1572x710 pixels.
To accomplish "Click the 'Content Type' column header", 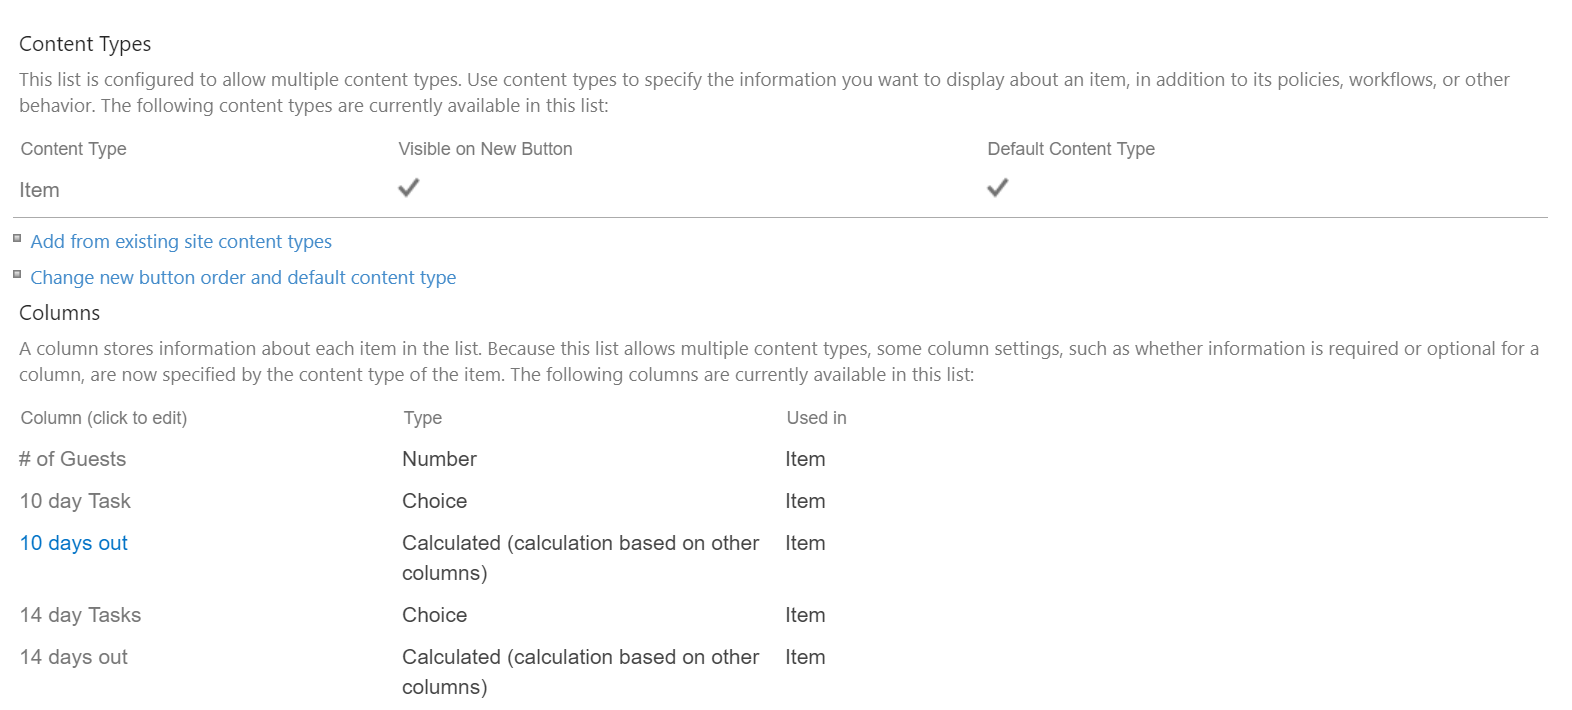I will [x=73, y=149].
